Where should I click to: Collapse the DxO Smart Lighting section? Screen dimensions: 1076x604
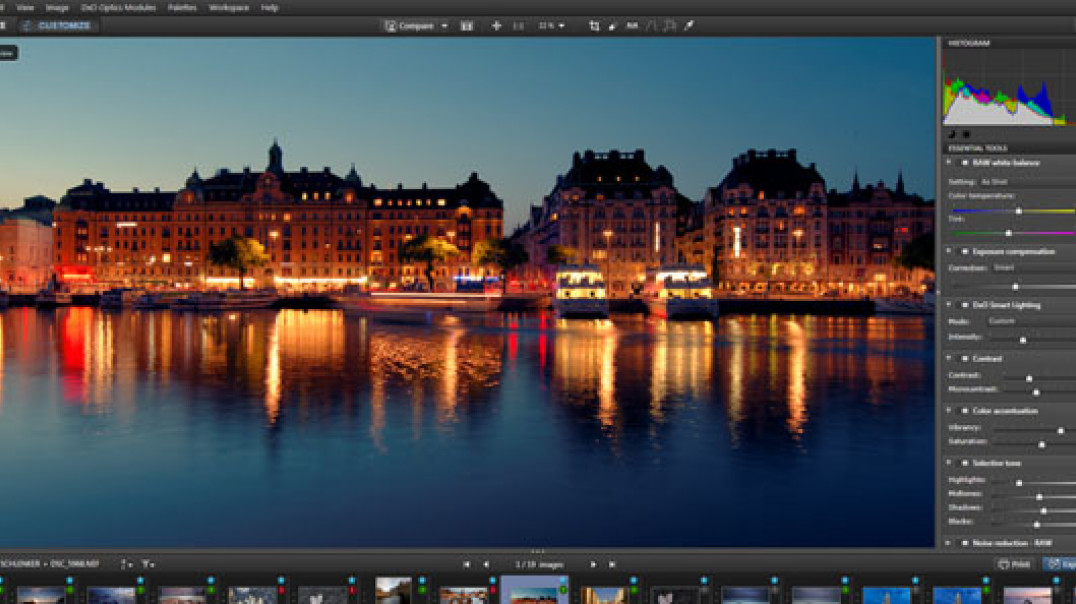[x=950, y=305]
